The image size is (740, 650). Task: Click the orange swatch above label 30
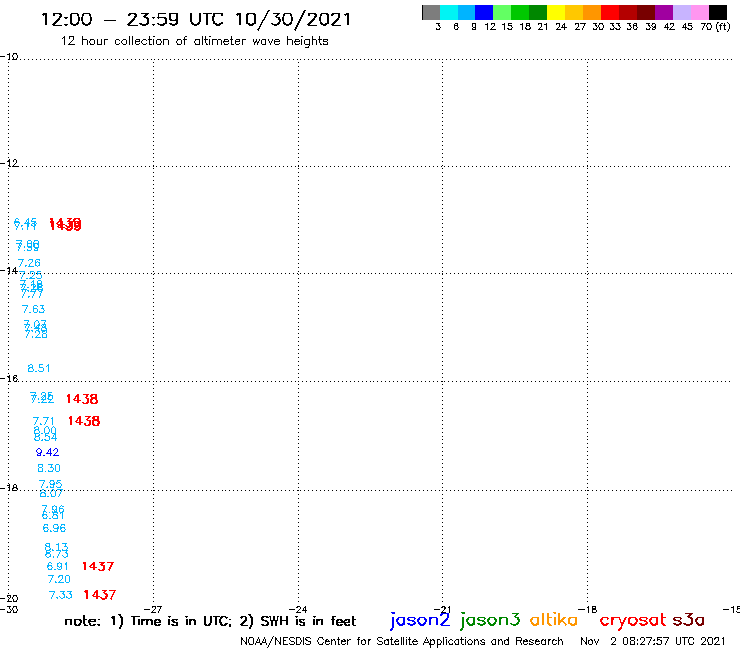[x=592, y=12]
